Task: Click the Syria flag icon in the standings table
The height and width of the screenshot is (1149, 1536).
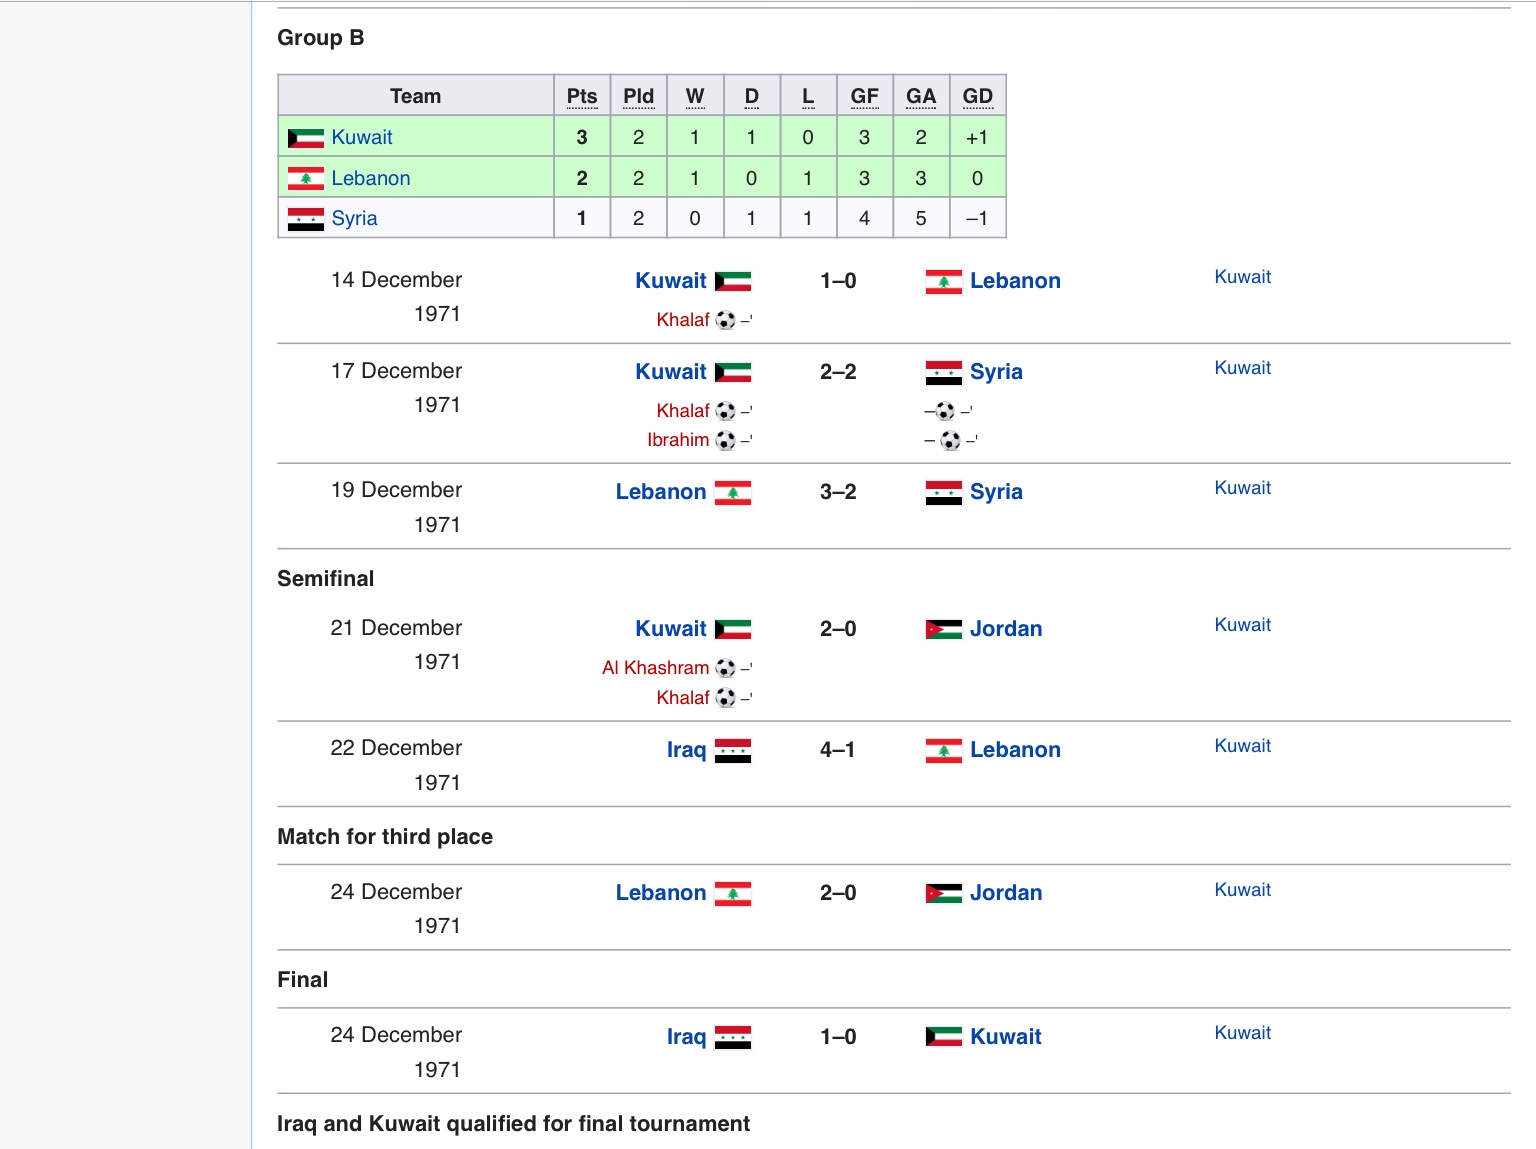Action: pos(305,219)
